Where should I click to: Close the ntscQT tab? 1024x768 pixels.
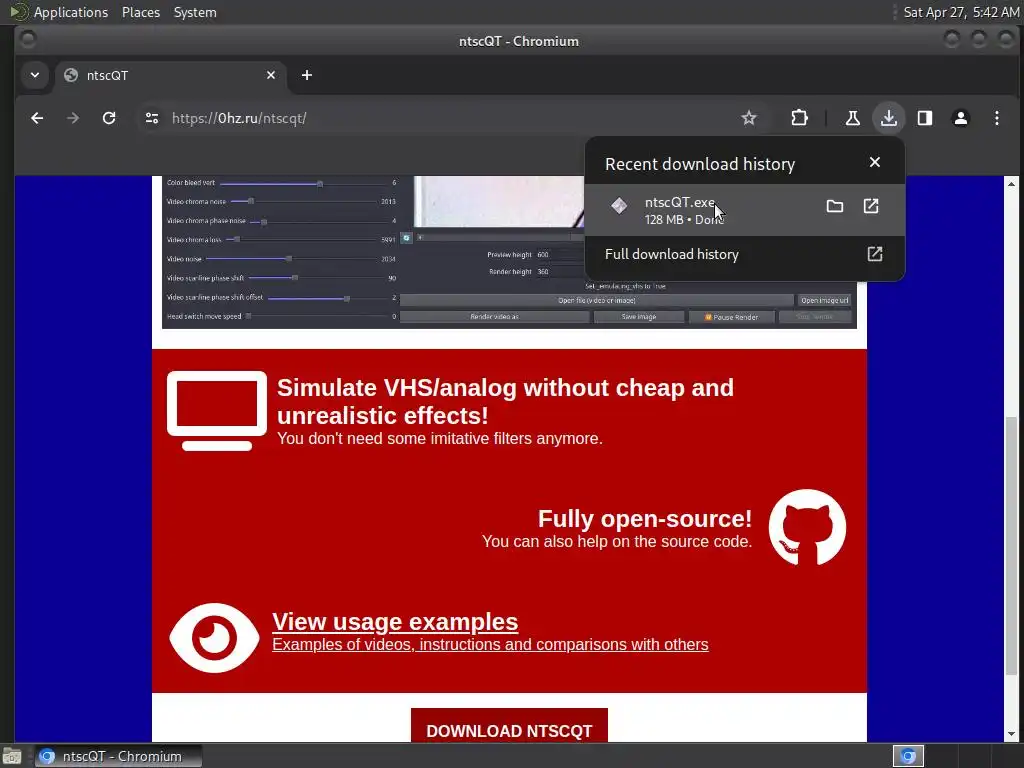(x=271, y=75)
